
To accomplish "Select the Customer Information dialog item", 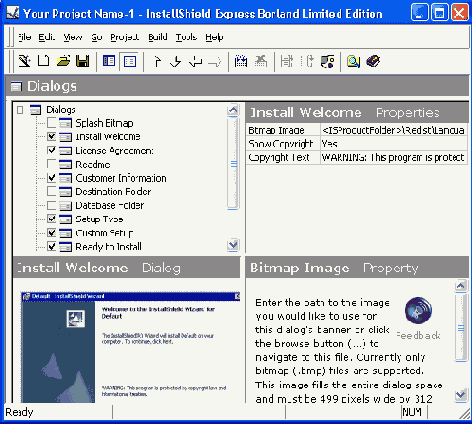I will tap(121, 178).
